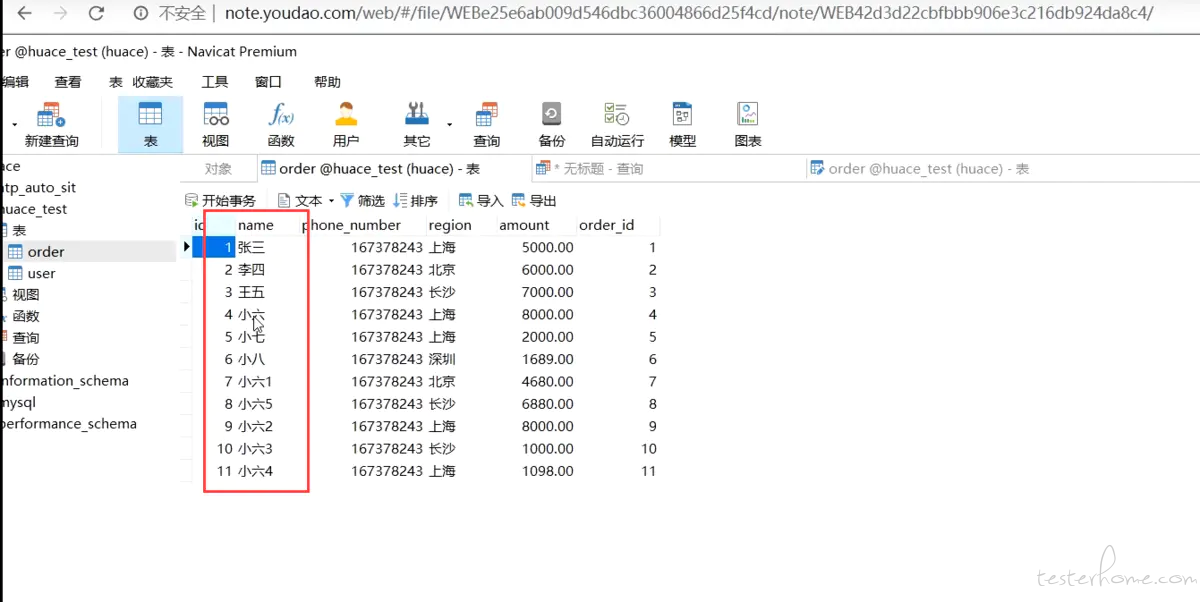
Task: Click the browser back arrow
Action: (24, 14)
